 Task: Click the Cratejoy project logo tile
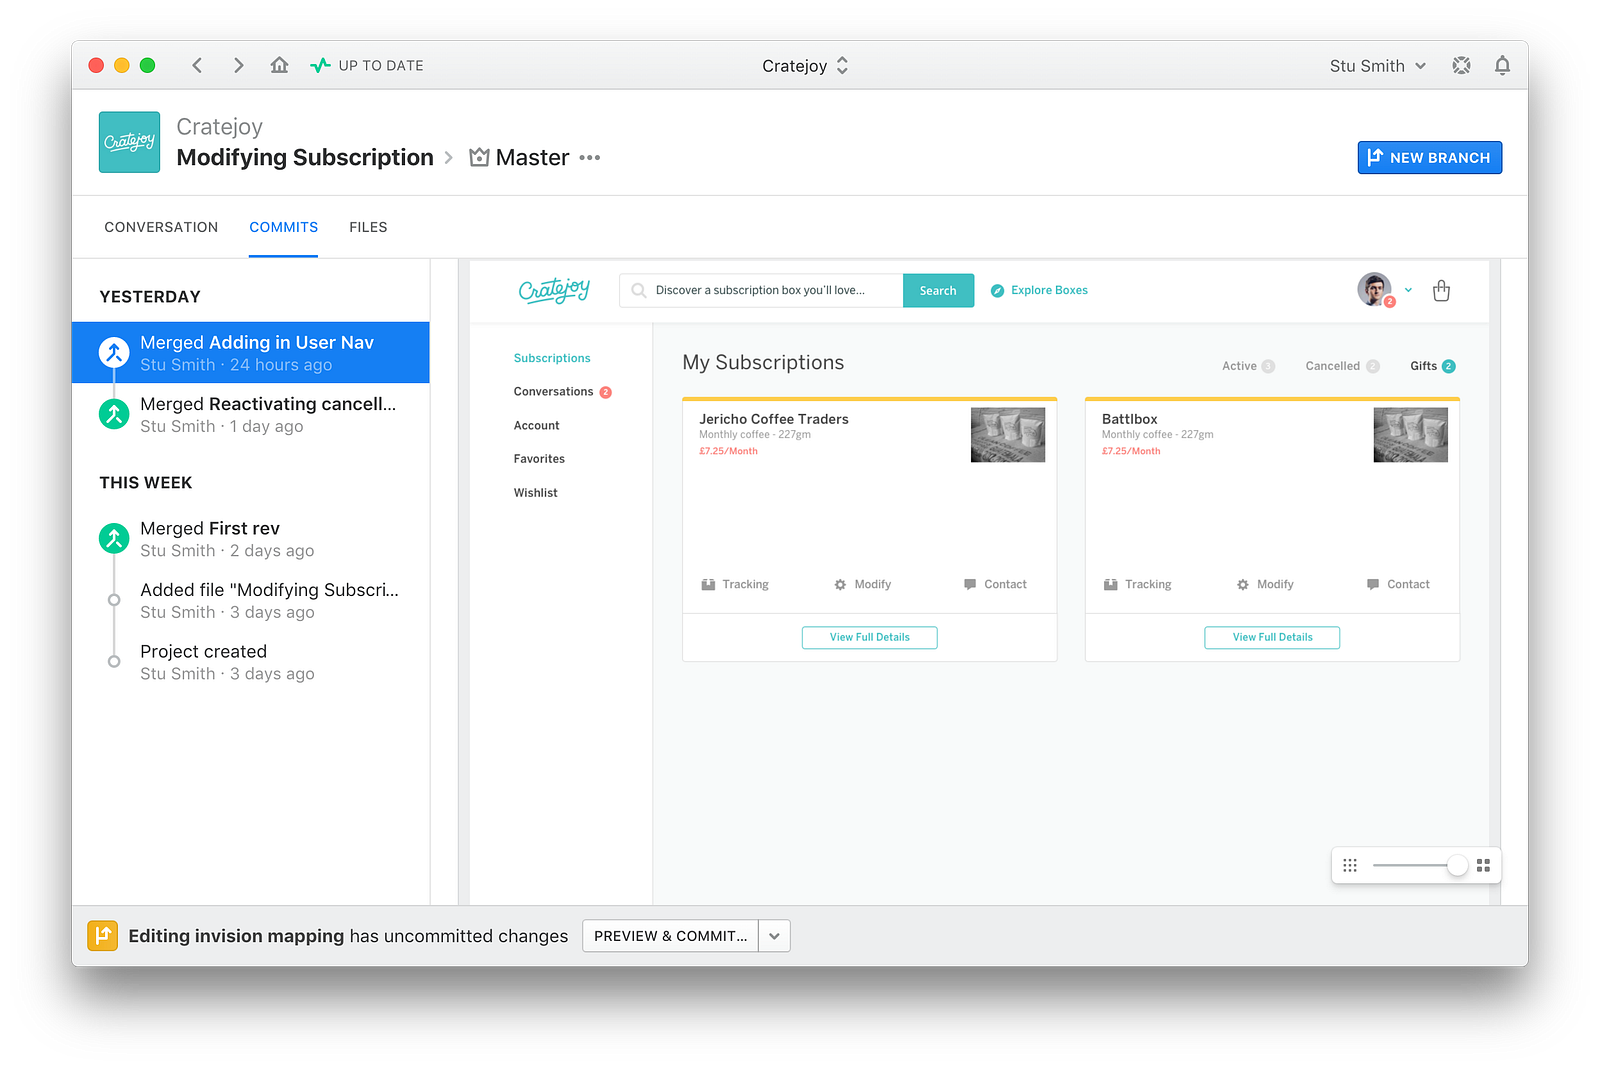[x=129, y=142]
